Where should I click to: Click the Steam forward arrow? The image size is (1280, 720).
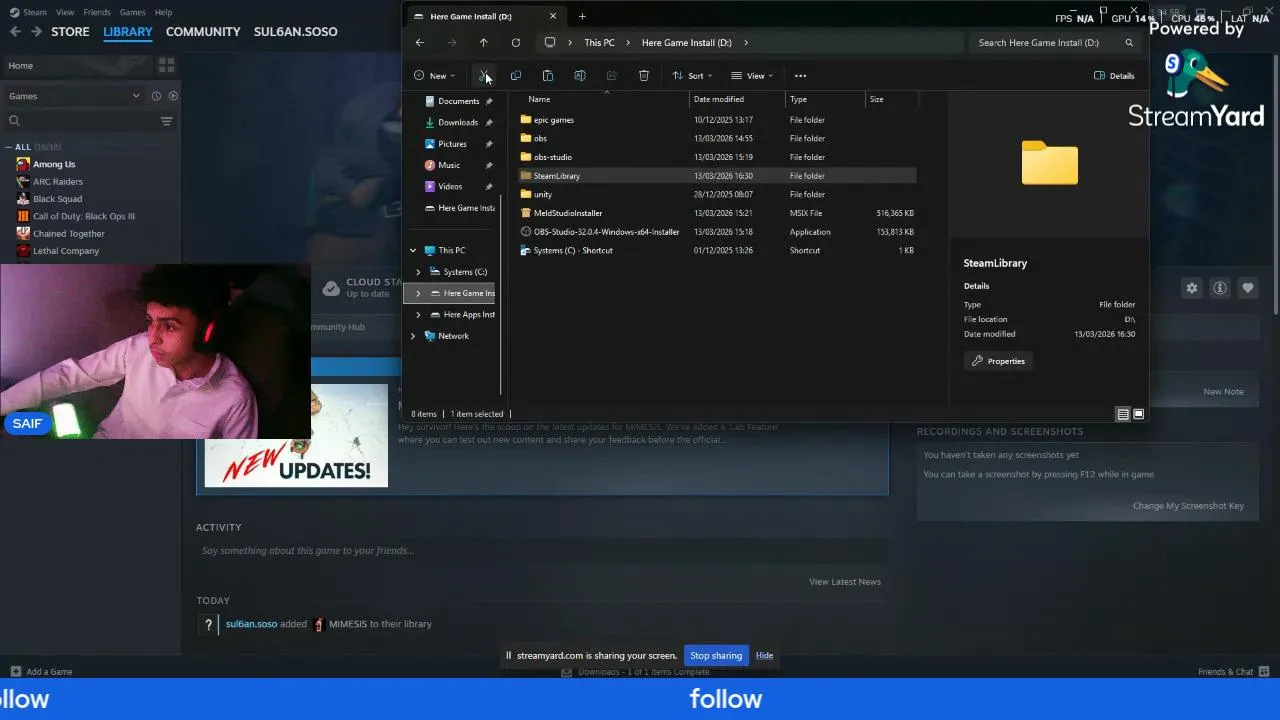pyautogui.click(x=36, y=32)
